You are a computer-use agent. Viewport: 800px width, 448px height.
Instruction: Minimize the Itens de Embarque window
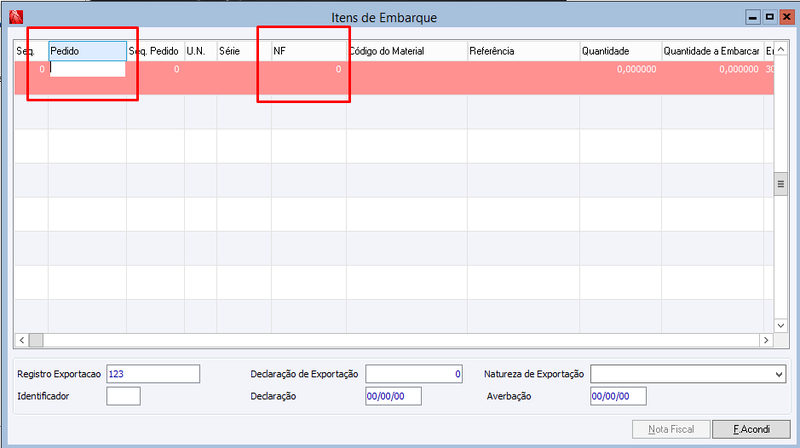(x=753, y=17)
